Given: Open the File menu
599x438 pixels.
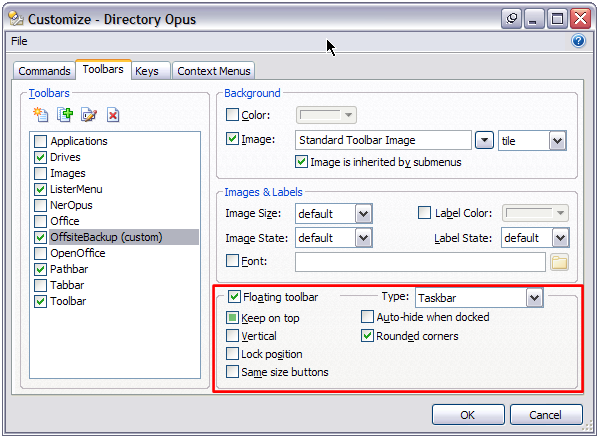Looking at the screenshot, I should 19,41.
